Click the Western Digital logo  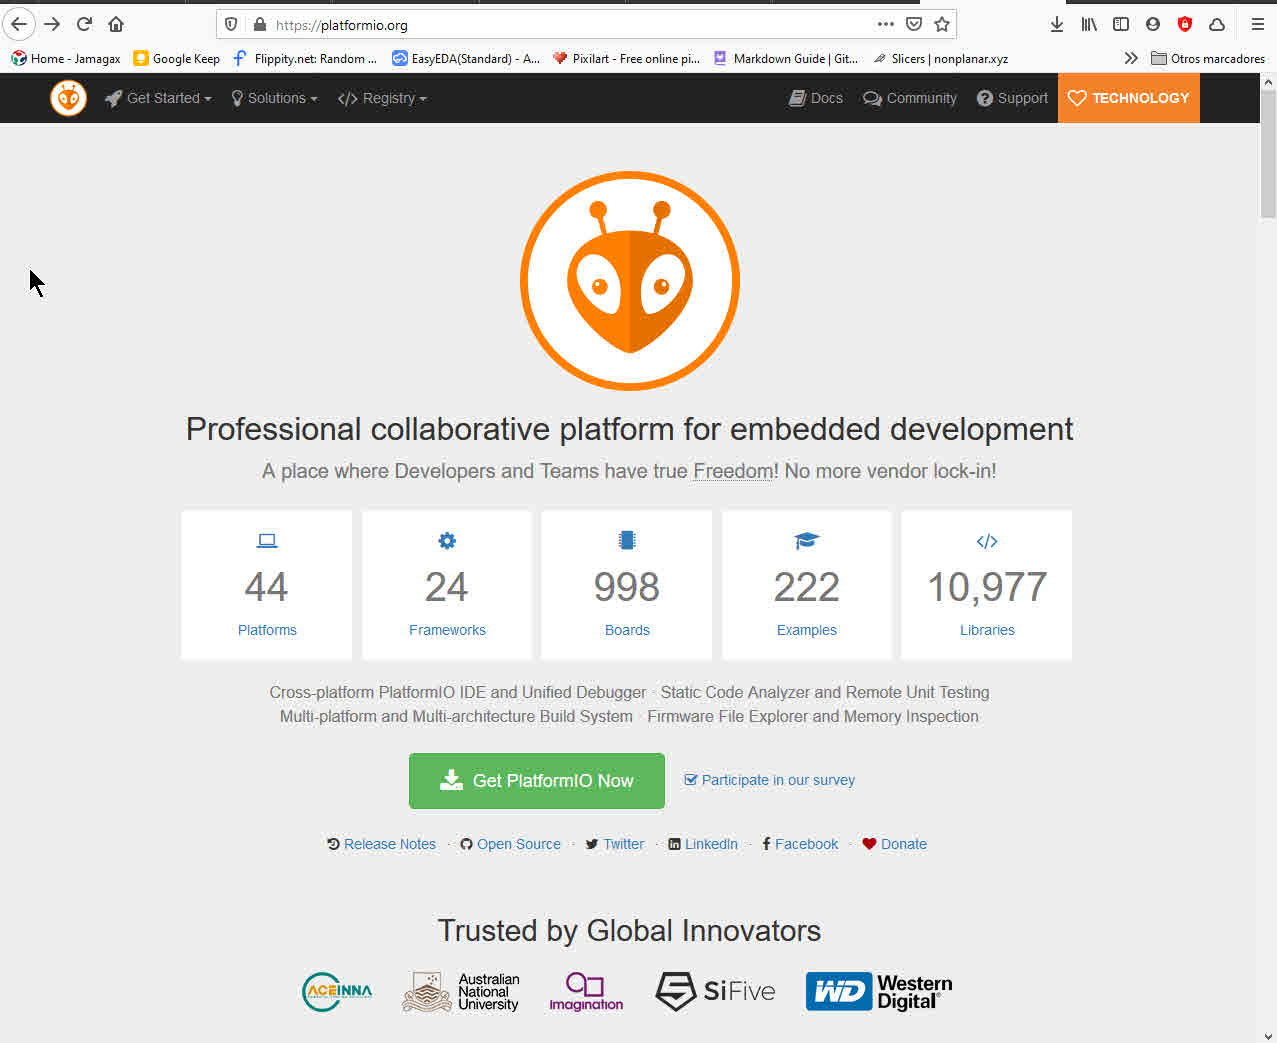(879, 992)
